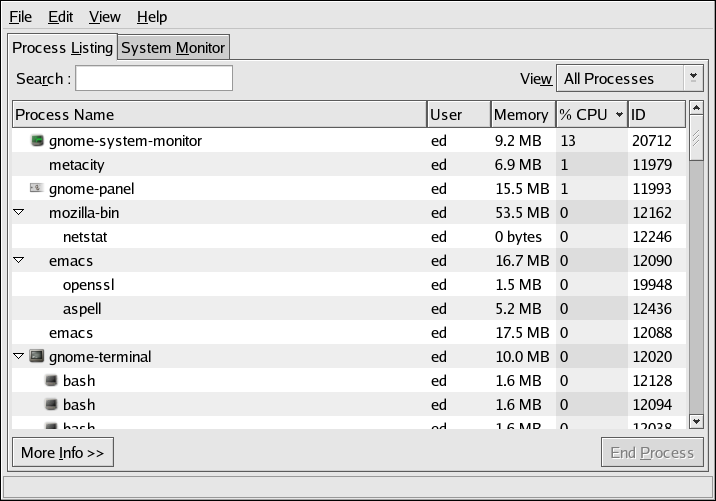Open the Edit menu
This screenshot has width=716, height=501.
60,17
